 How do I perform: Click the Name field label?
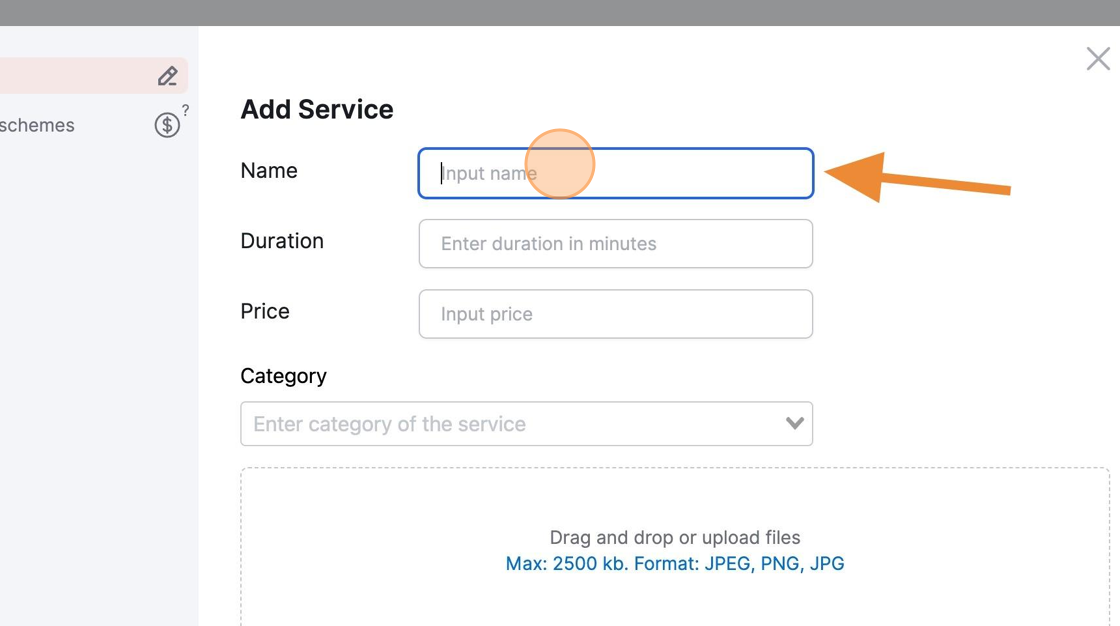[x=269, y=171]
